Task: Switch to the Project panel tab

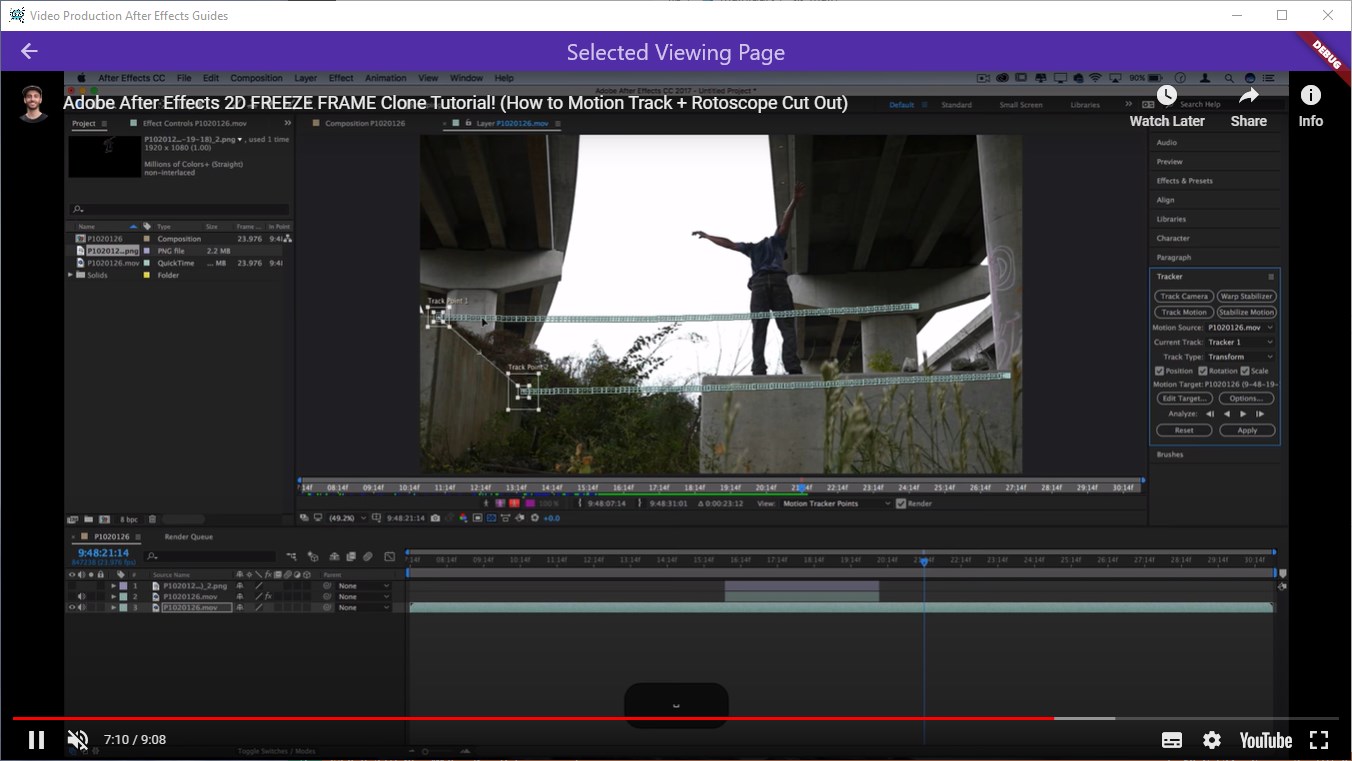Action: (84, 124)
